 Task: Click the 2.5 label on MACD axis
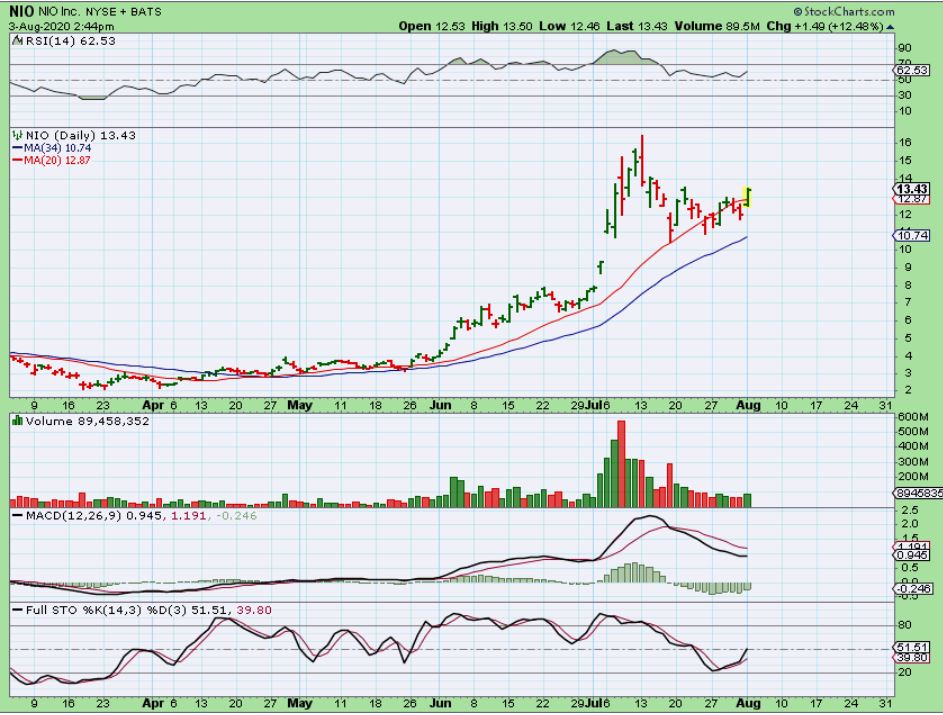tap(909, 510)
